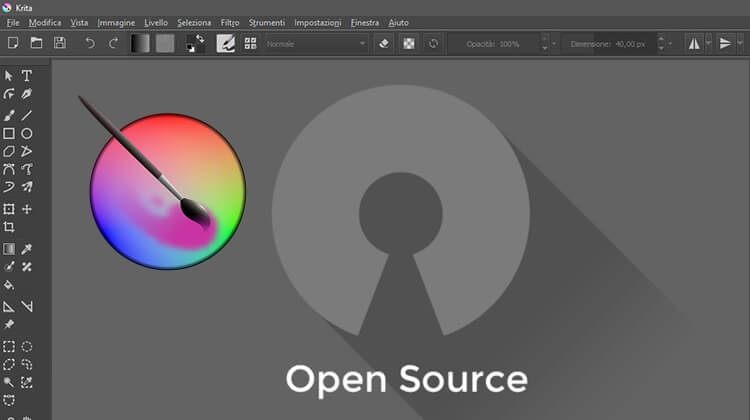Viewport: 750px width, 420px height.
Task: Select the Shape Selection arrow tool
Action: [x=9, y=76]
